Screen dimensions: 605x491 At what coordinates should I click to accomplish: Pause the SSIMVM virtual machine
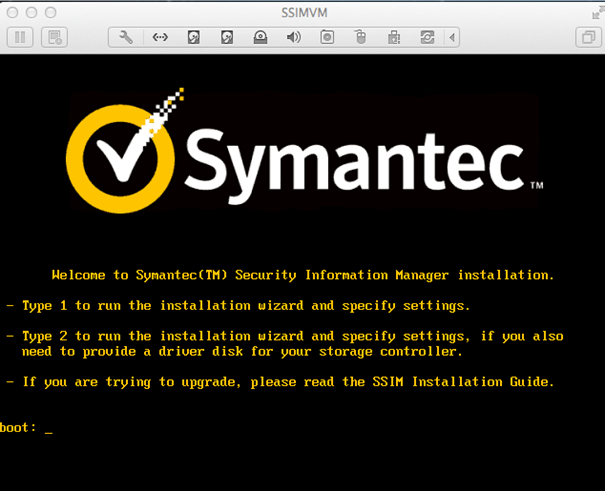20,37
